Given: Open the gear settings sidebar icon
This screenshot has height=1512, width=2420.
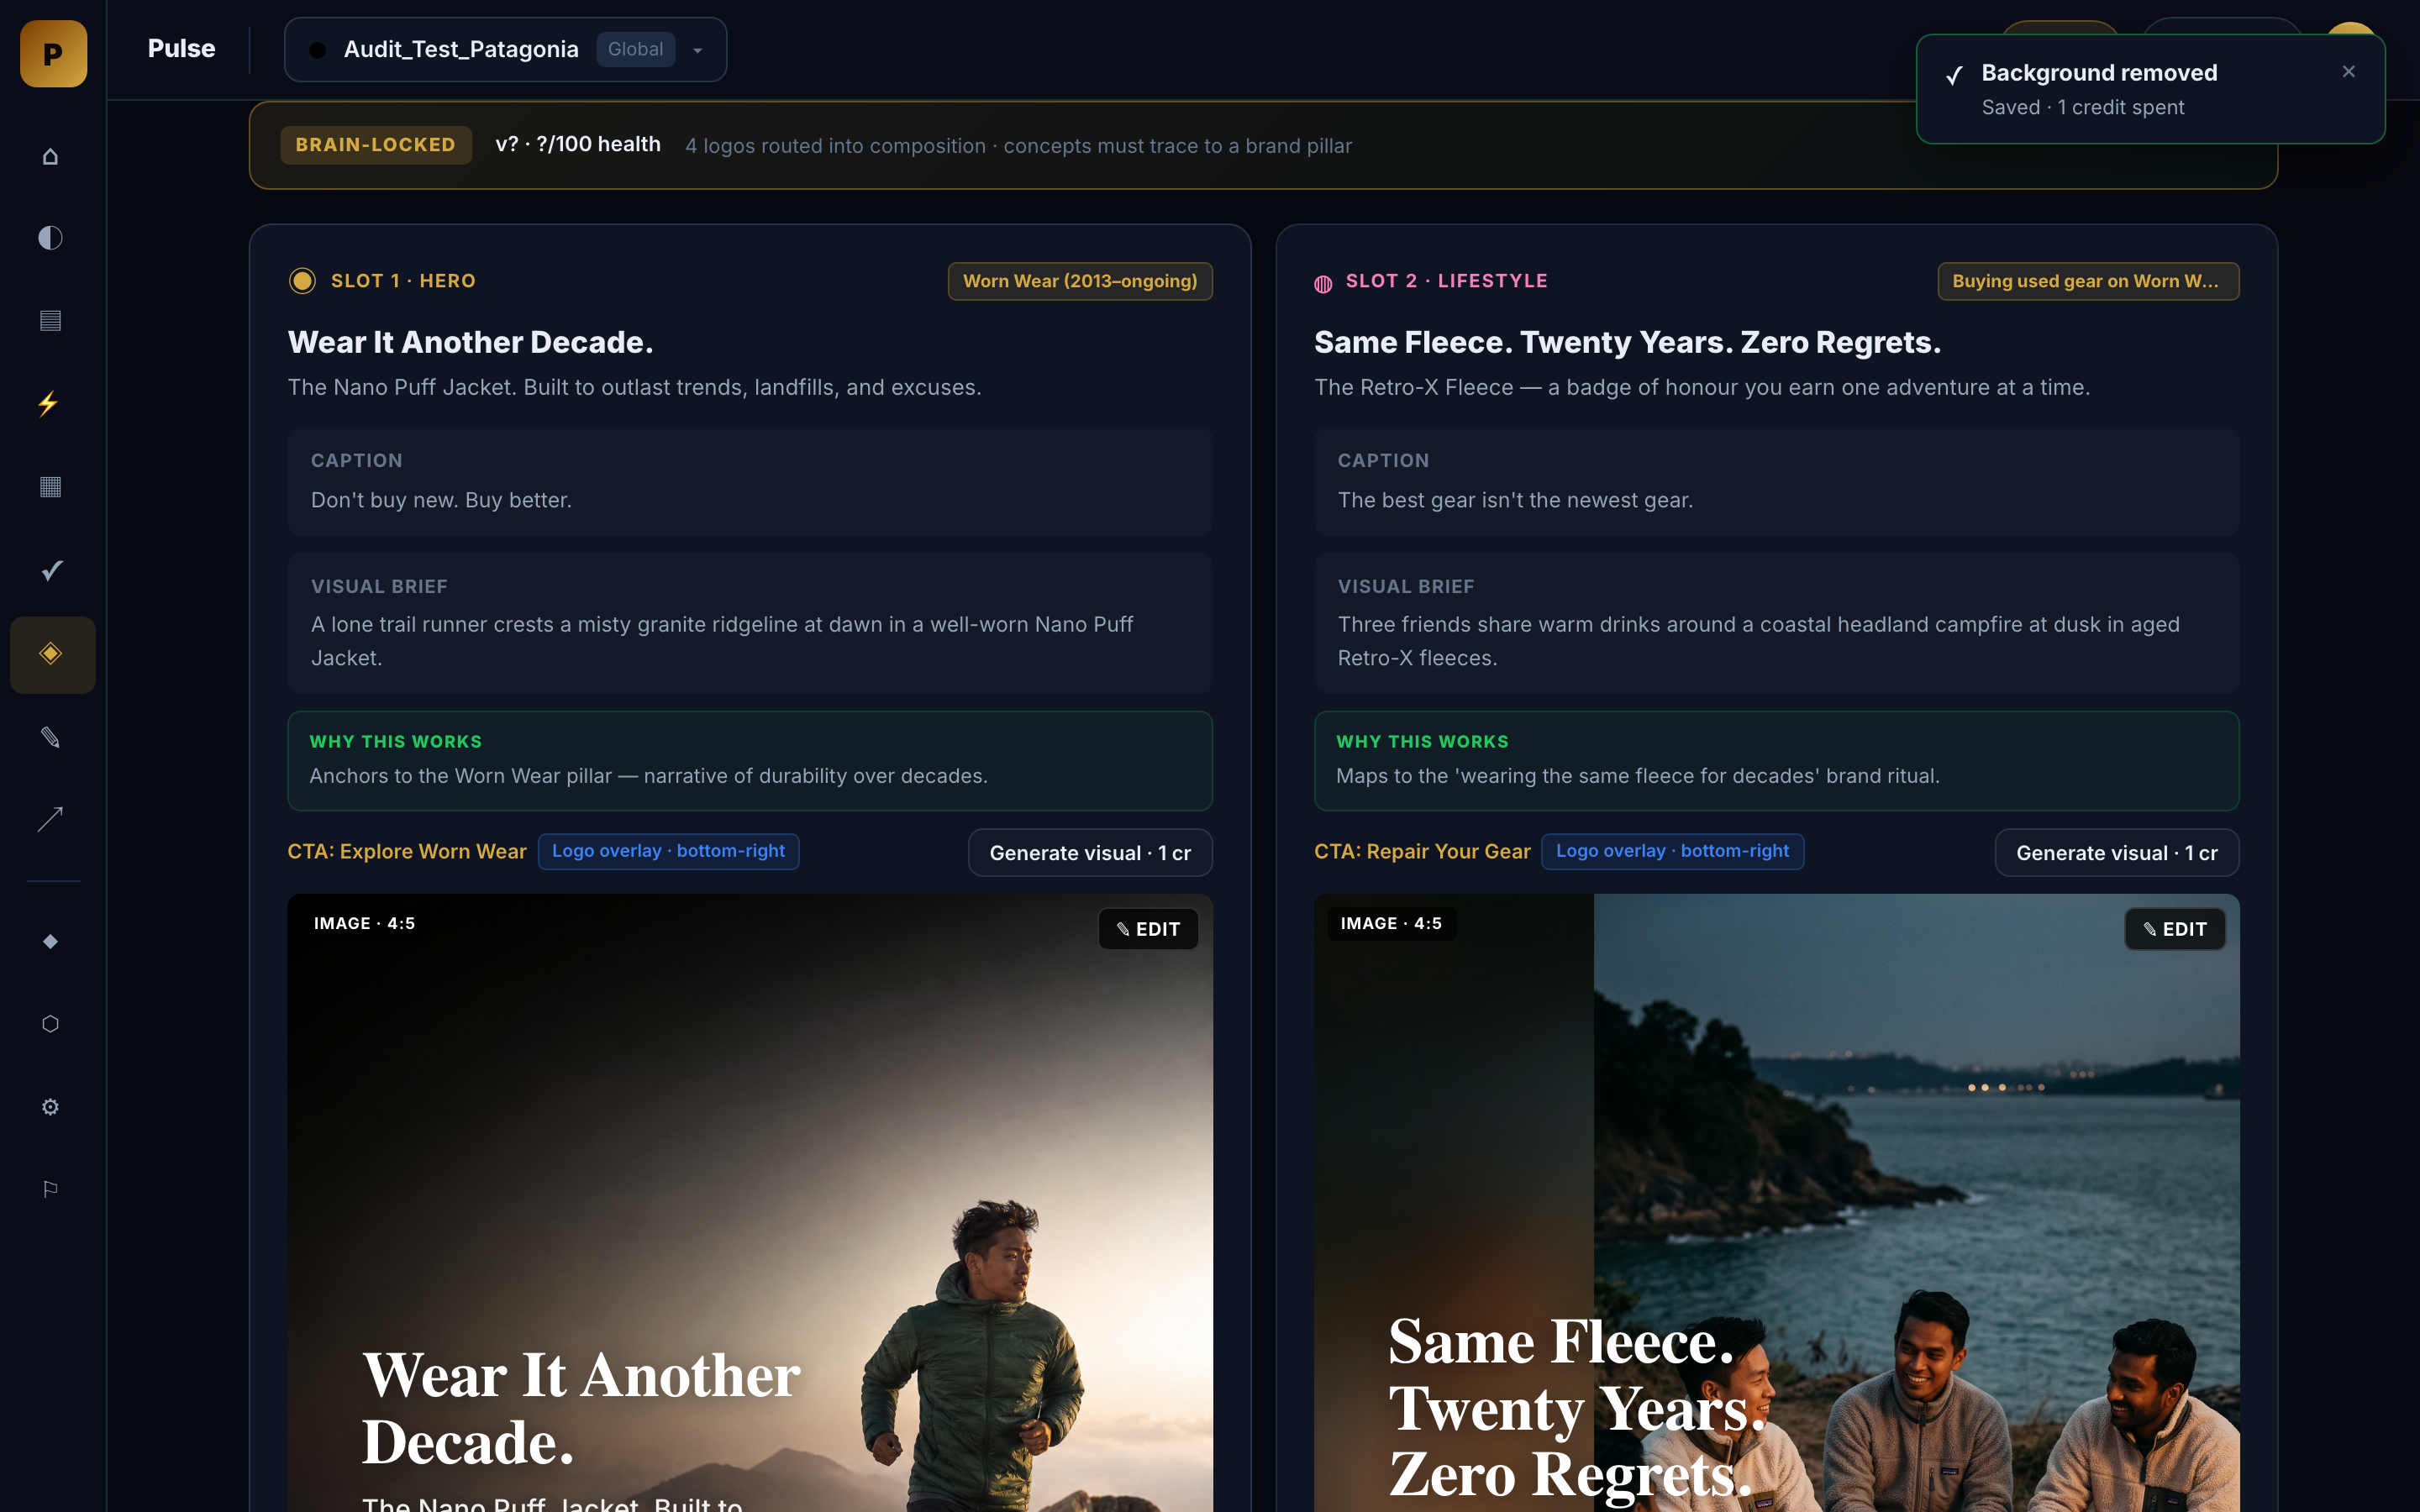Looking at the screenshot, I should pyautogui.click(x=50, y=1107).
